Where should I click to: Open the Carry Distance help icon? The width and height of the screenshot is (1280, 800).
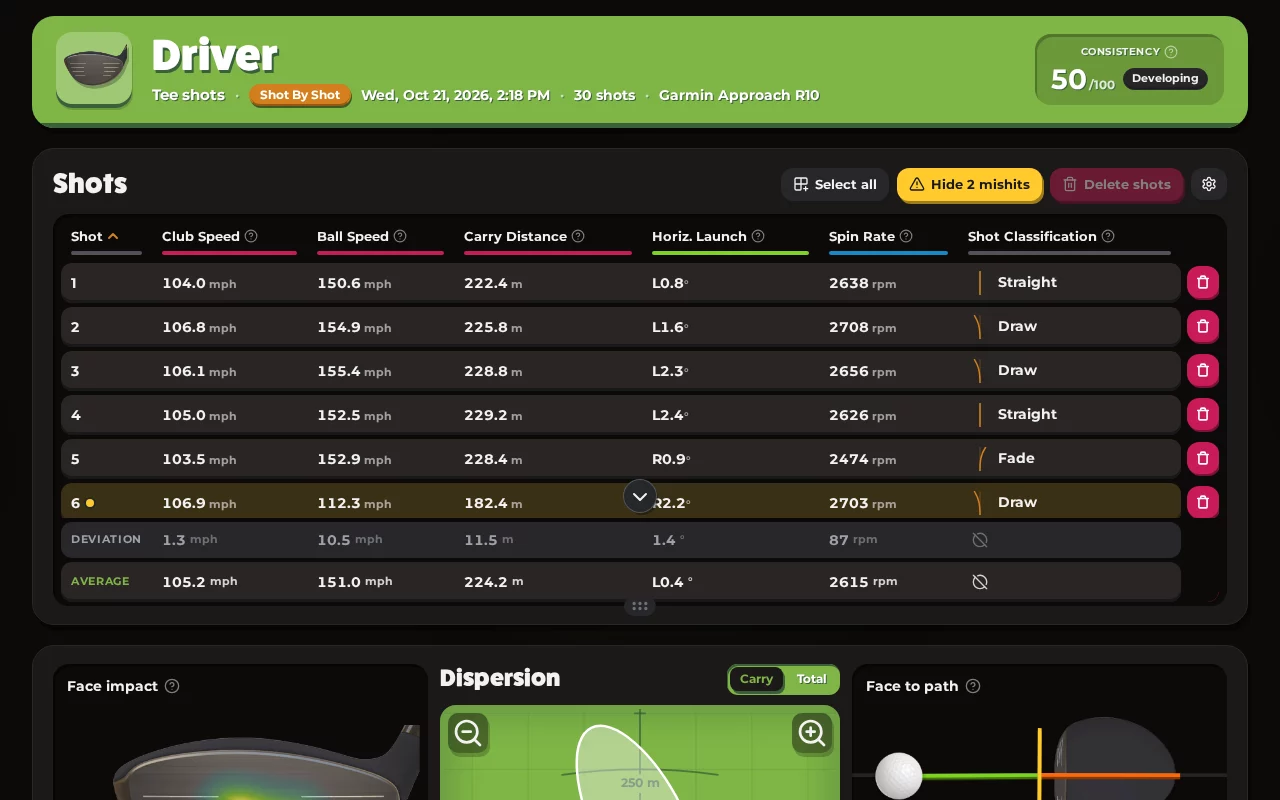(x=578, y=236)
